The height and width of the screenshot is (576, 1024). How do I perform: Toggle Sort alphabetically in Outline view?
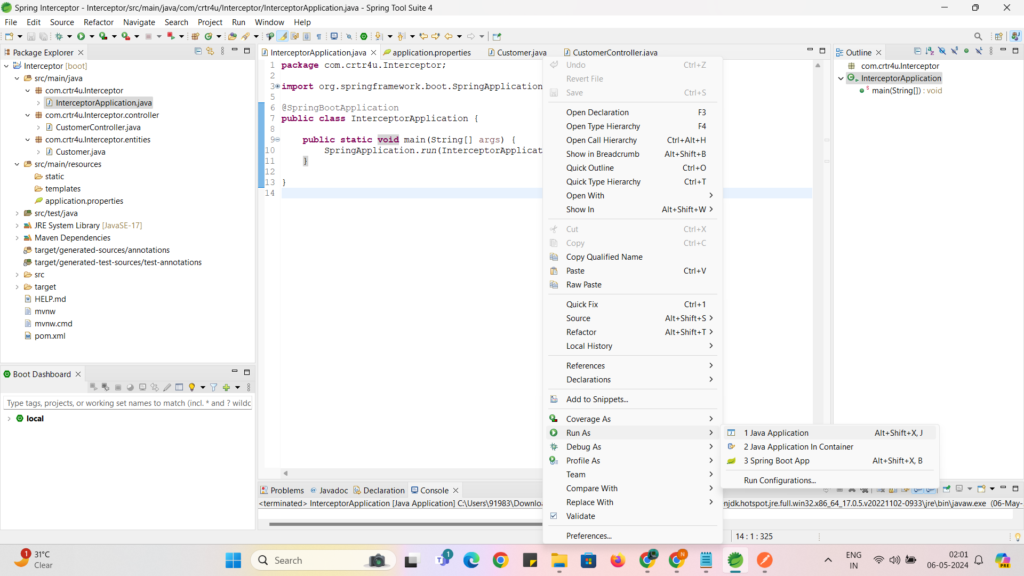(x=930, y=51)
